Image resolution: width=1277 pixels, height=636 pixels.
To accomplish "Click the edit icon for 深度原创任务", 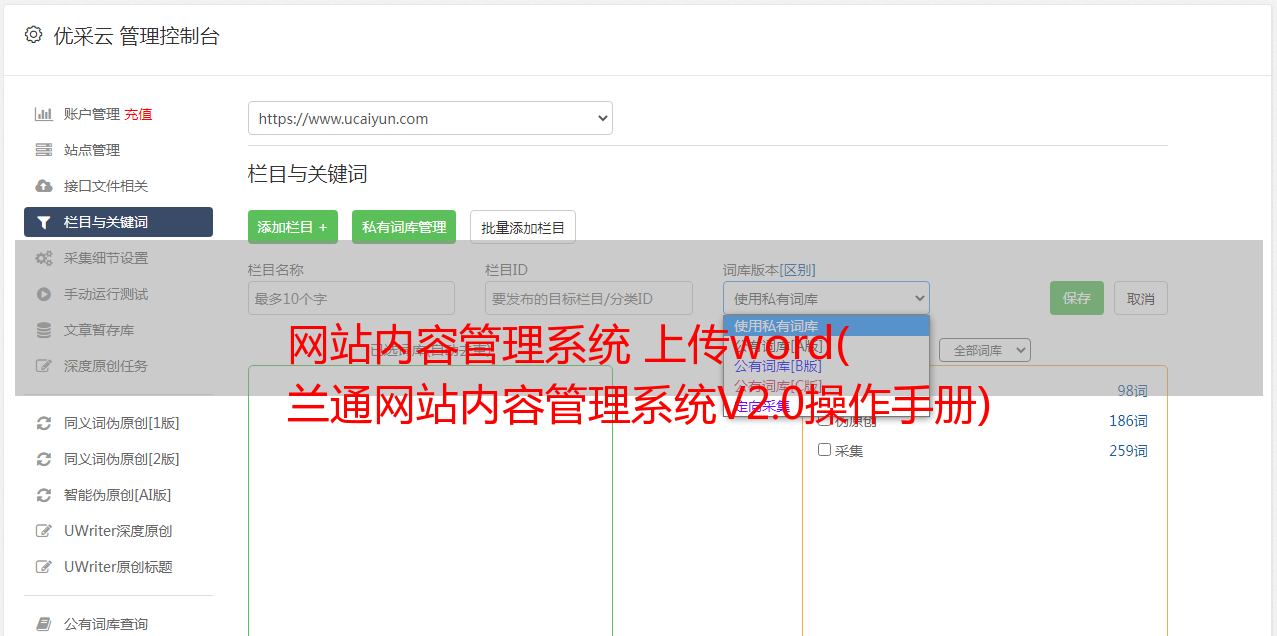I will (x=44, y=366).
